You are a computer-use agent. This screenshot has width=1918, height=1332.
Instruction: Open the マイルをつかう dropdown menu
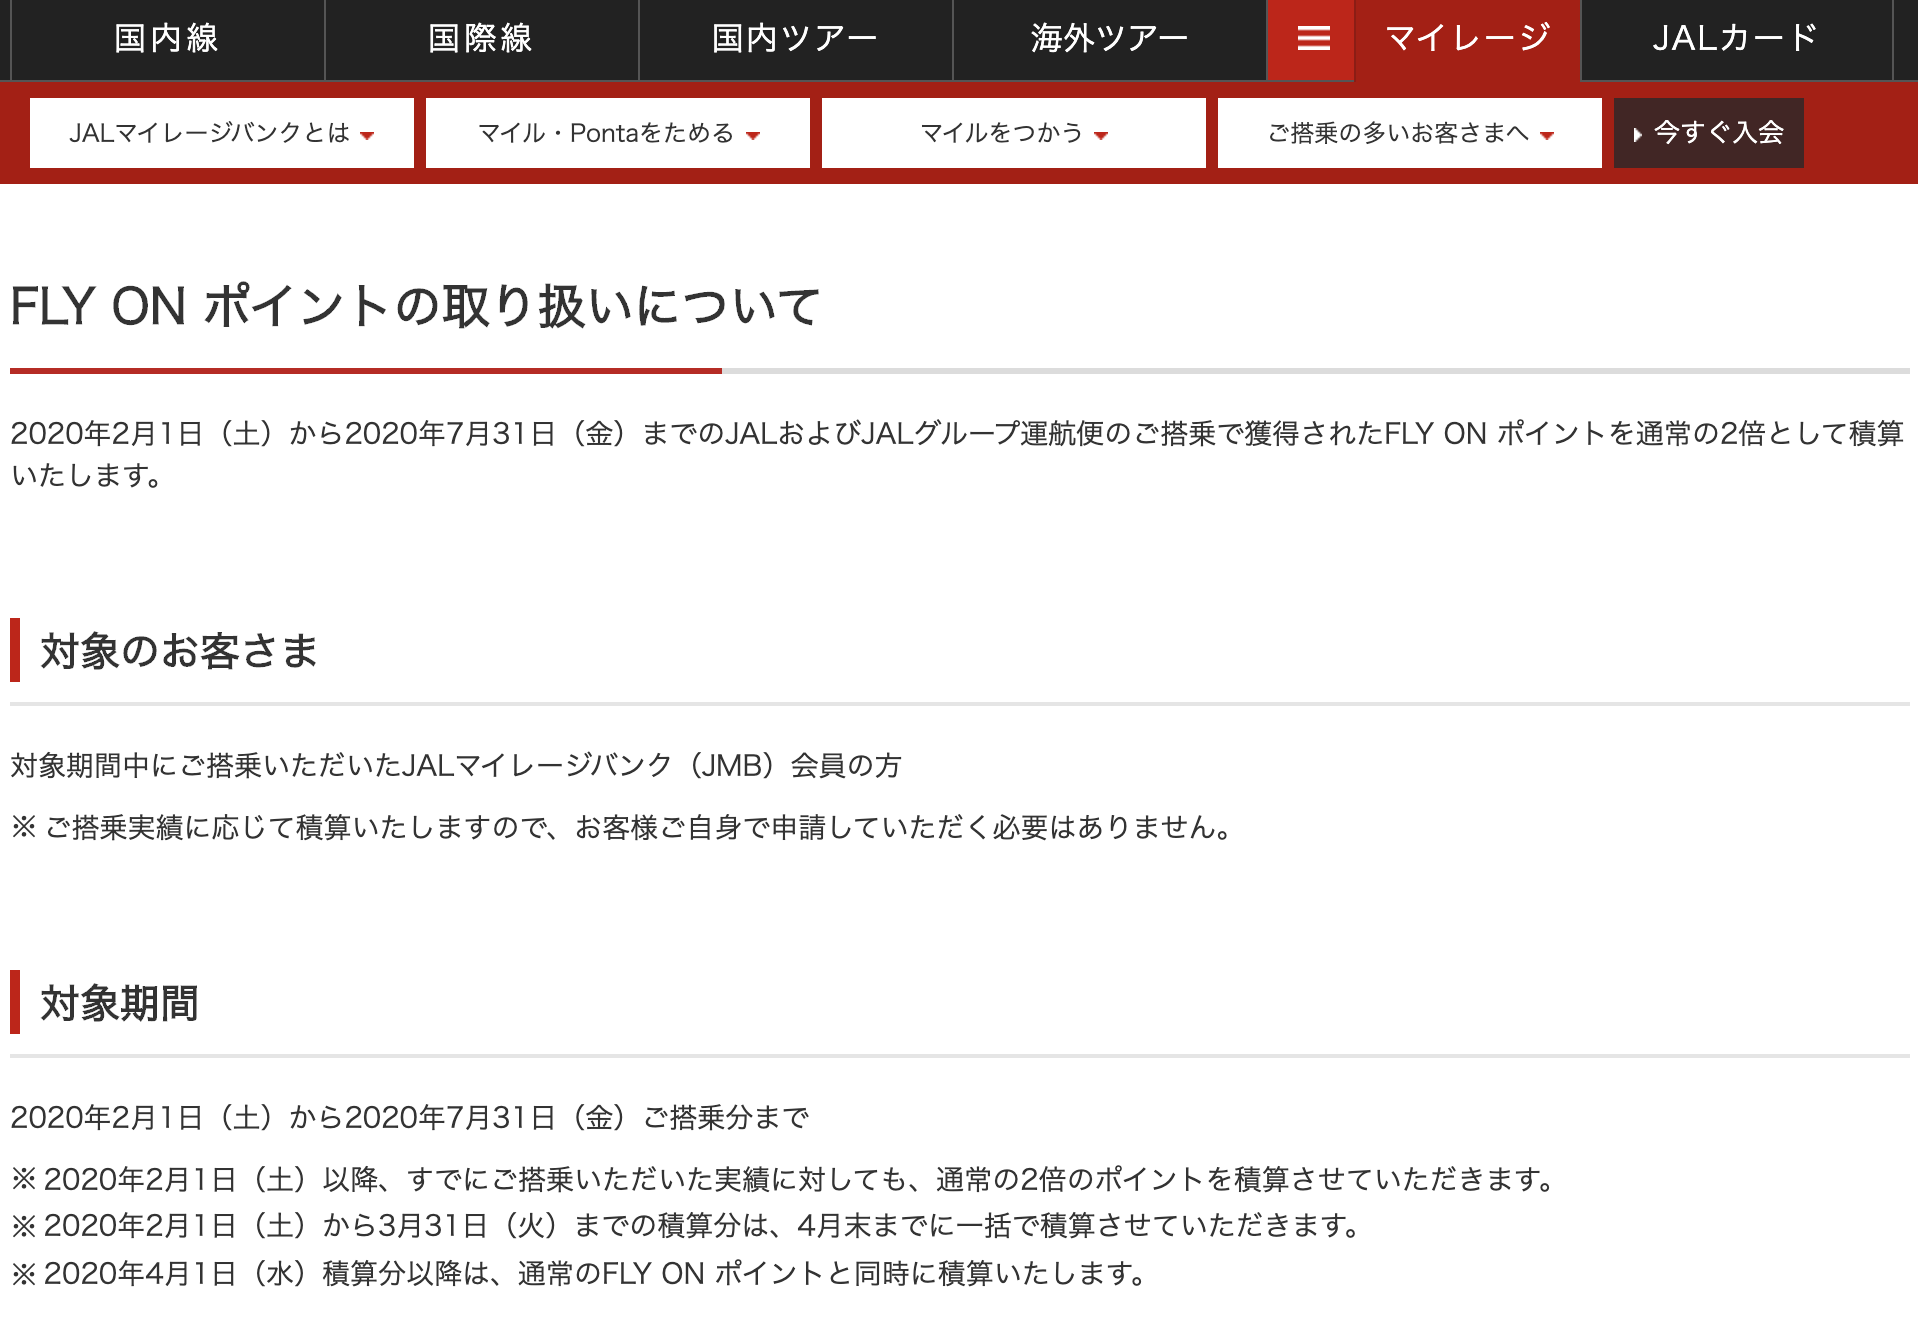(x=1014, y=133)
